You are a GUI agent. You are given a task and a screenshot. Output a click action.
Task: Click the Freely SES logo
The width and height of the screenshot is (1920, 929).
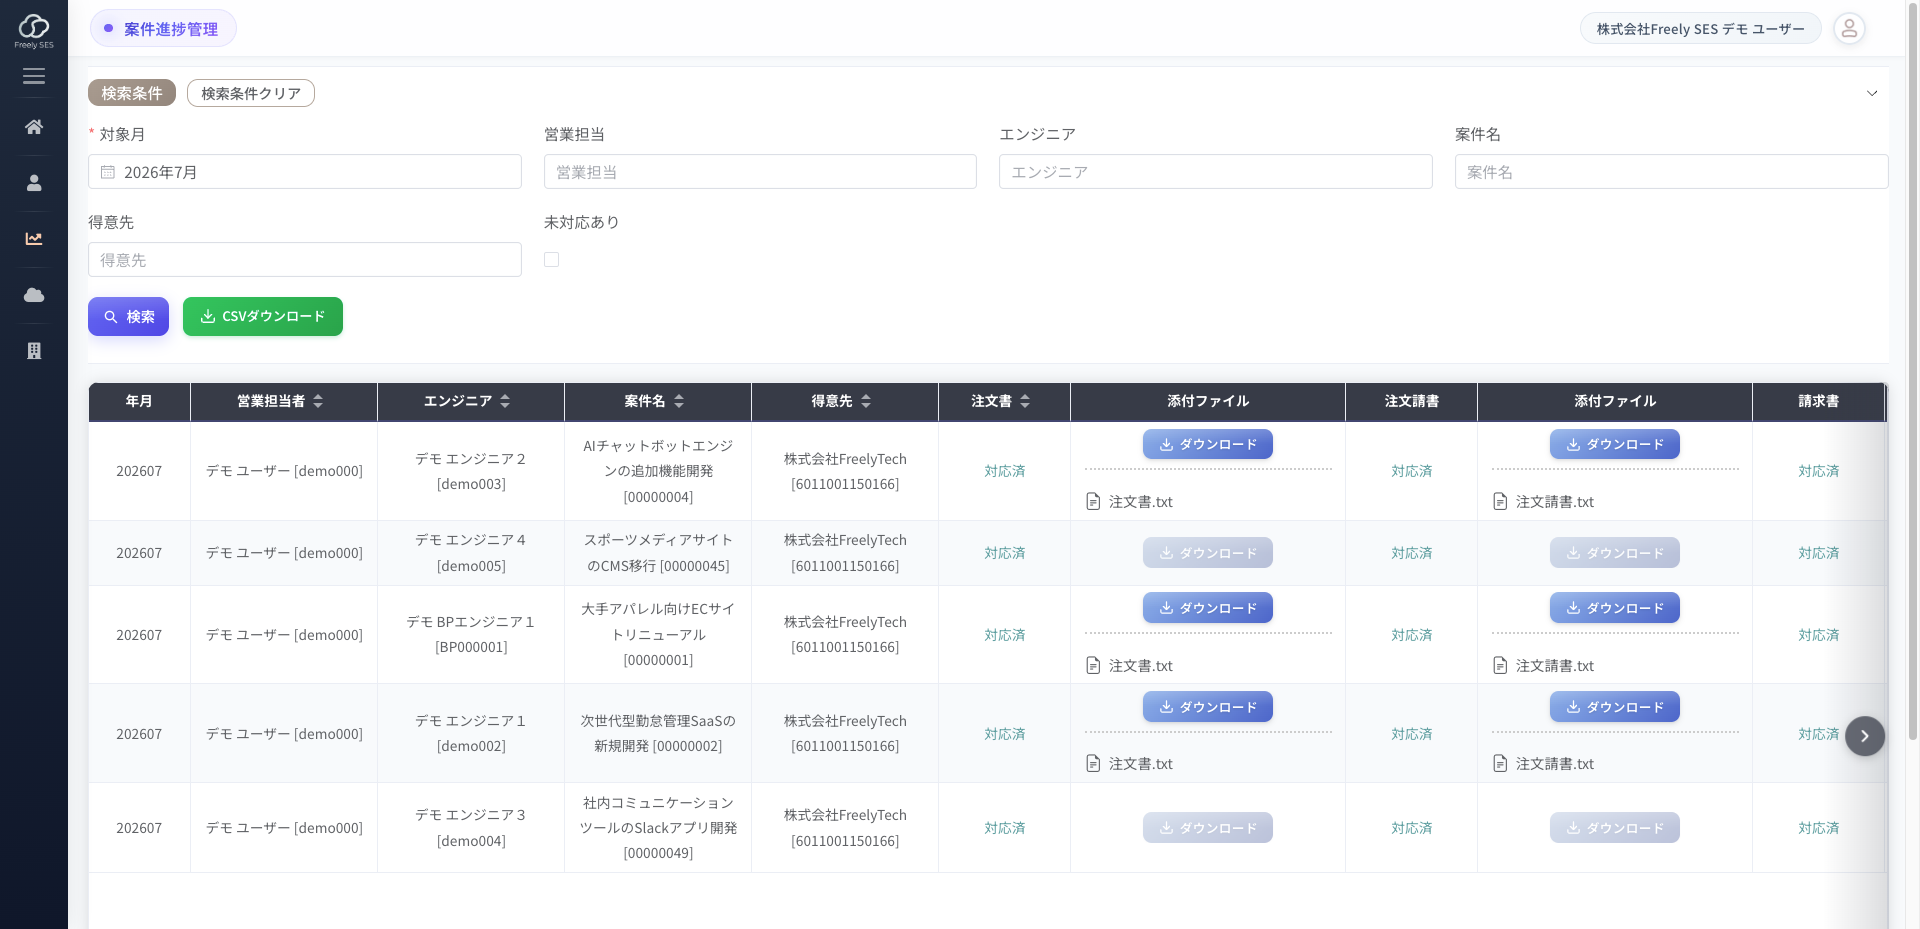click(x=34, y=31)
